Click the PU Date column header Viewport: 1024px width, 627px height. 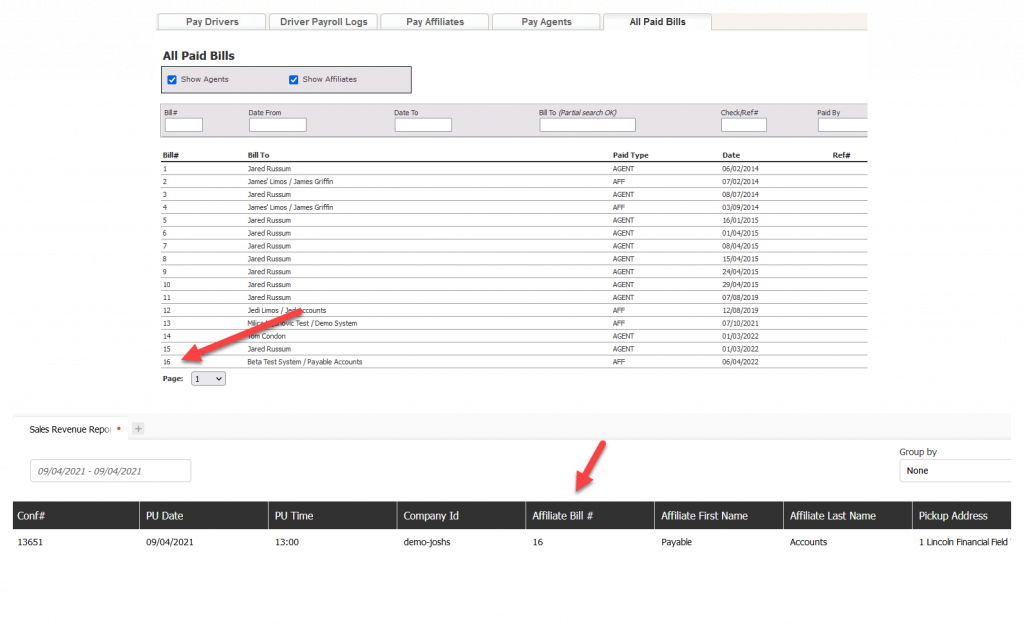[166, 516]
